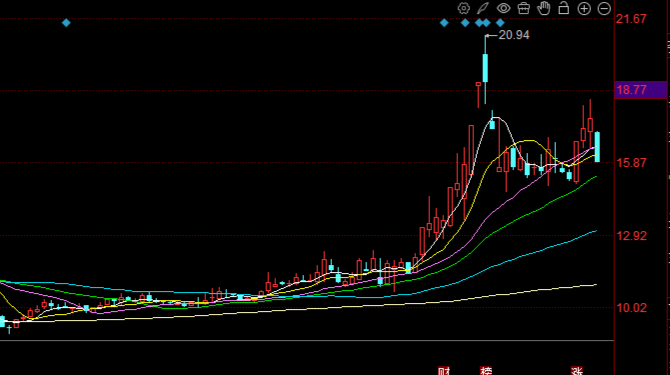Click the latest cyan candle at chart right edge
The width and height of the screenshot is (670, 375).
coord(597,147)
